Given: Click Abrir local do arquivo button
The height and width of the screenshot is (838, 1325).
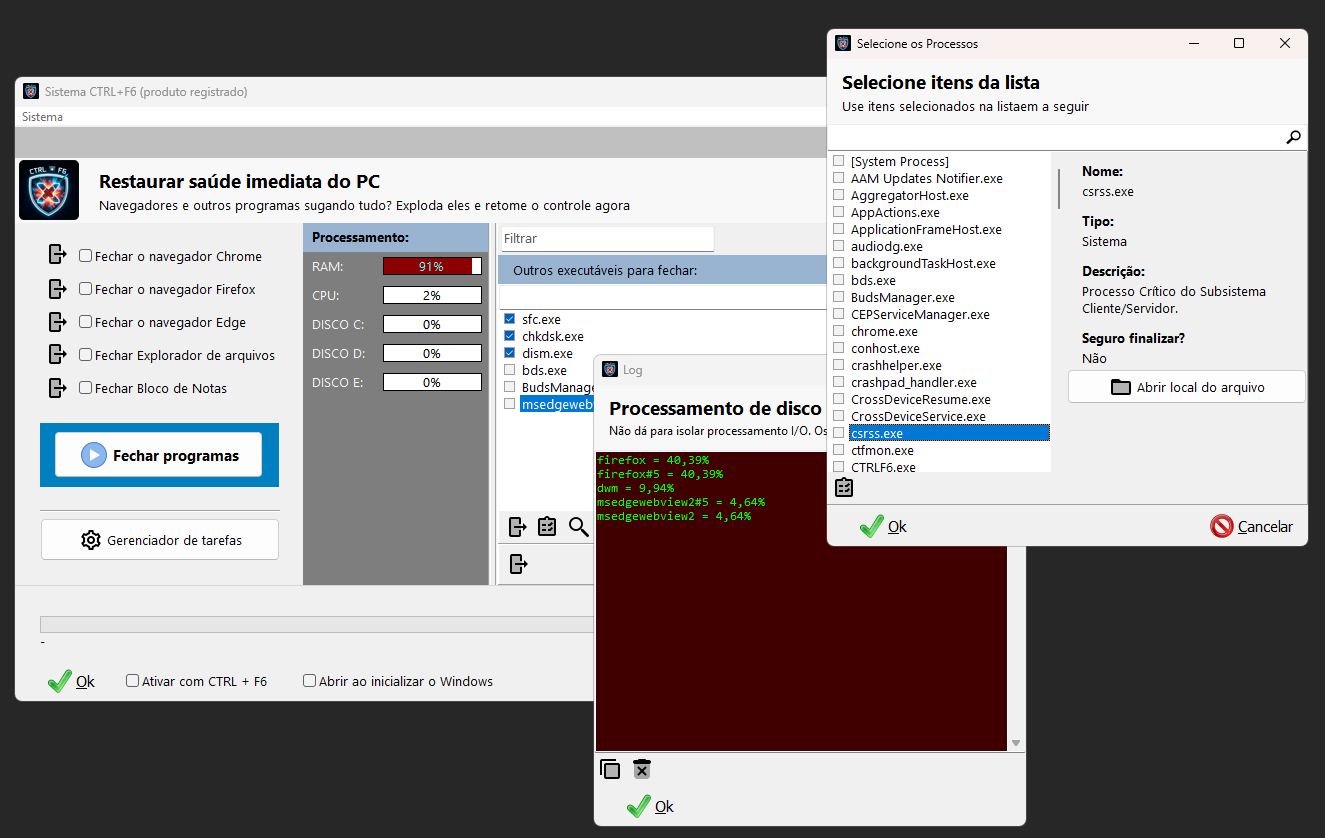Looking at the screenshot, I should [1186, 387].
